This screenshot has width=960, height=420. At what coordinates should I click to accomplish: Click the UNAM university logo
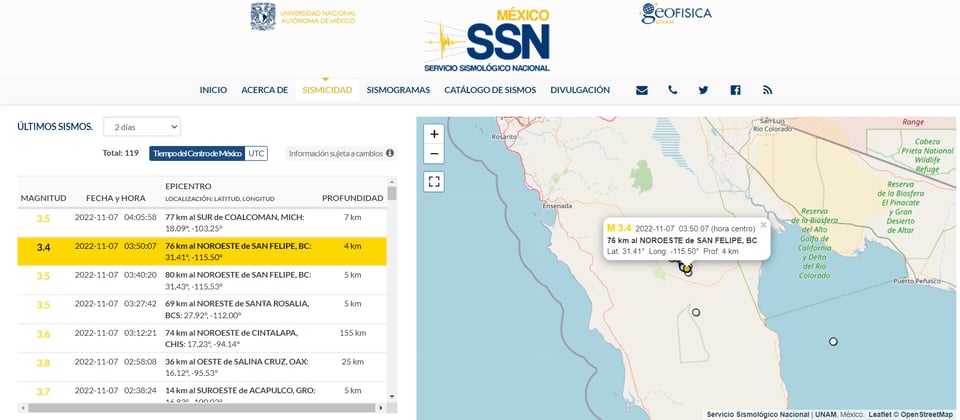coord(303,17)
